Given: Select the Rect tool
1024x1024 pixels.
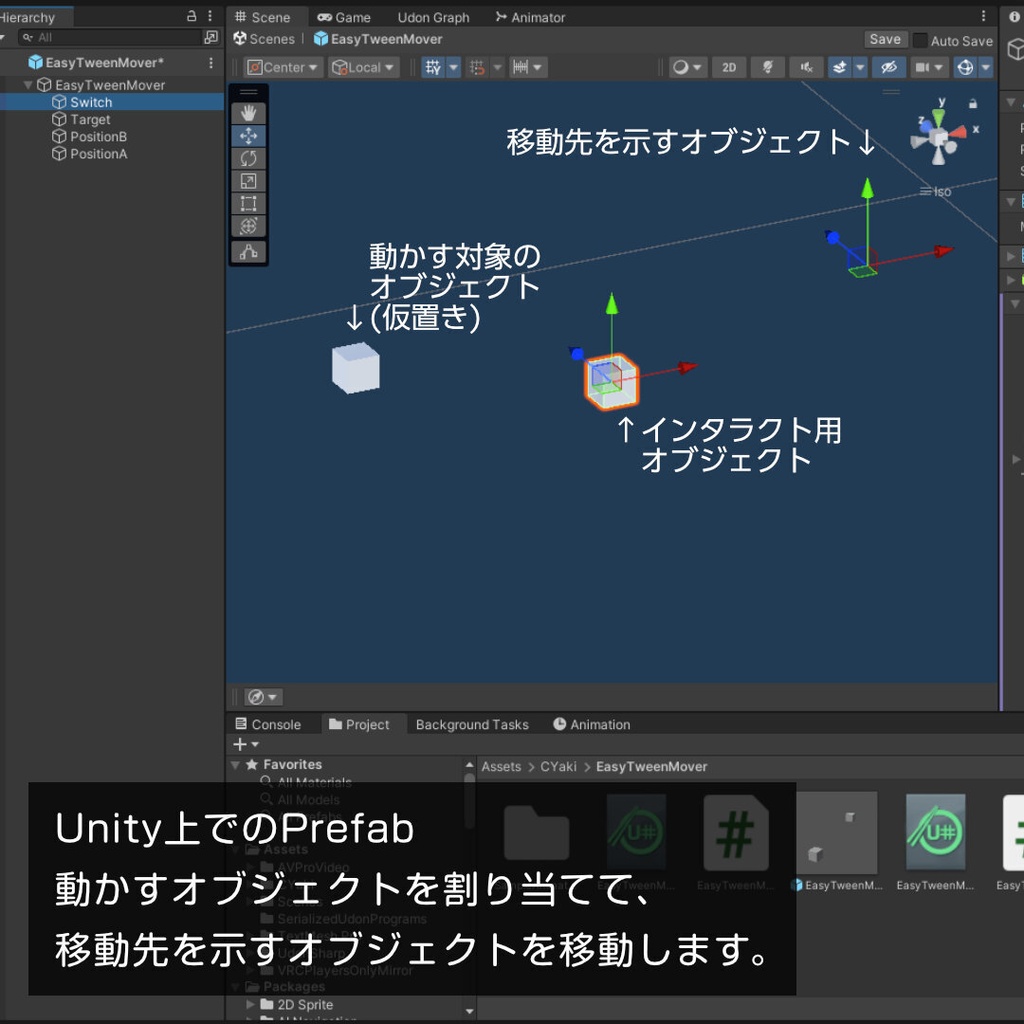Looking at the screenshot, I should 248,203.
